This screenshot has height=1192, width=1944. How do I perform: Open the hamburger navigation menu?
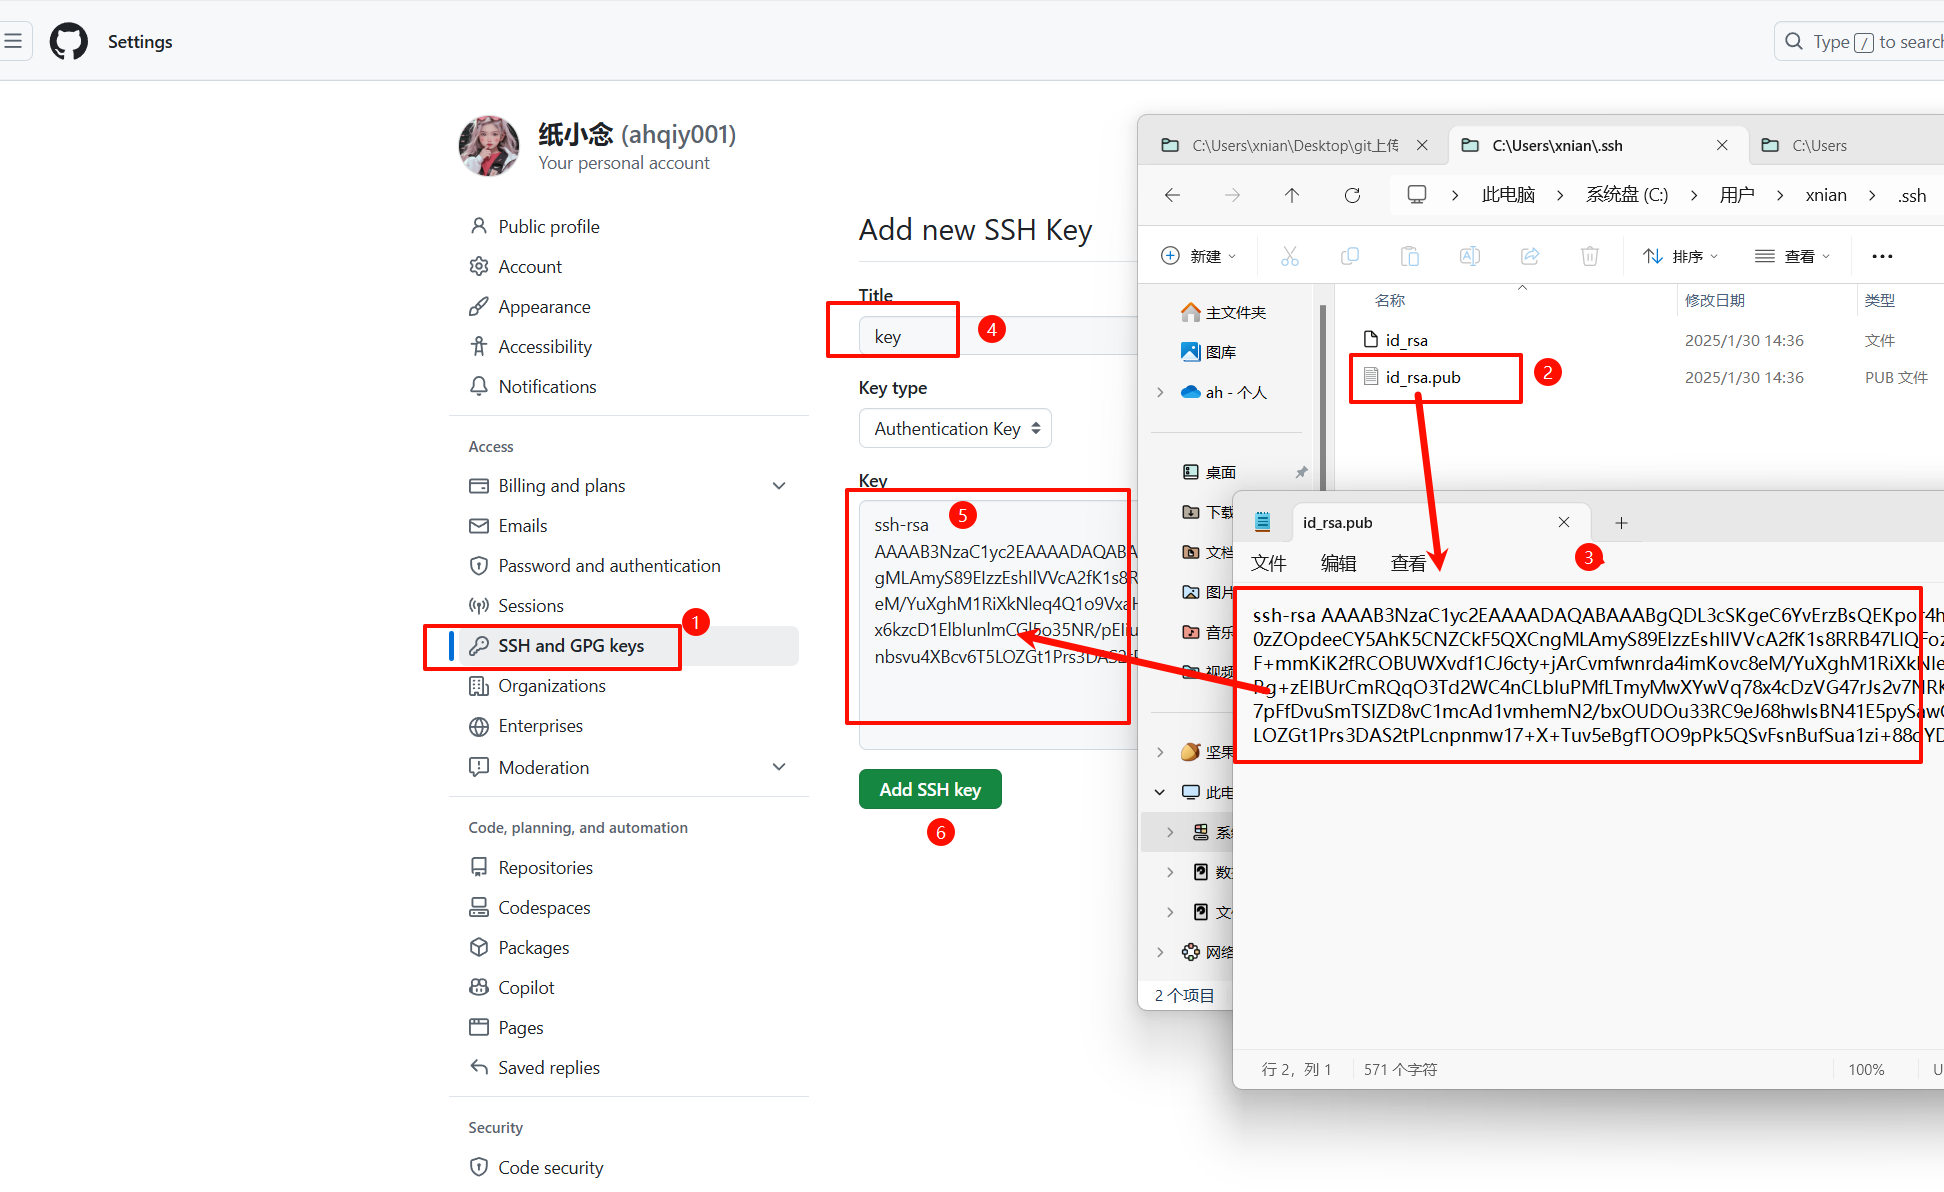pyautogui.click(x=14, y=41)
